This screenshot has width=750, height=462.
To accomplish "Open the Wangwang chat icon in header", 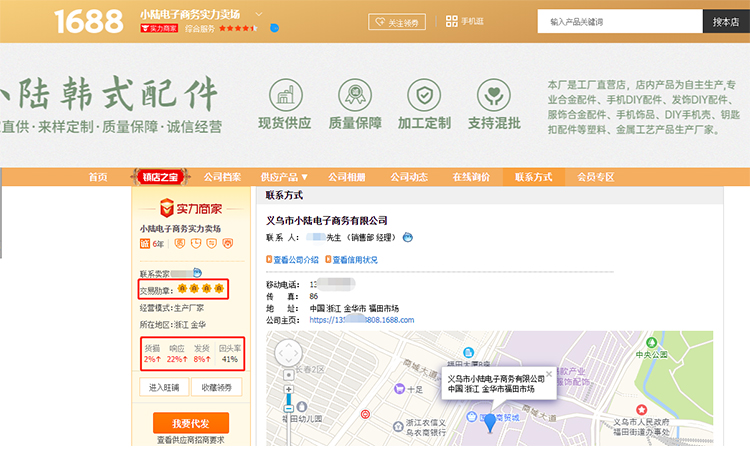I will click(x=275, y=28).
